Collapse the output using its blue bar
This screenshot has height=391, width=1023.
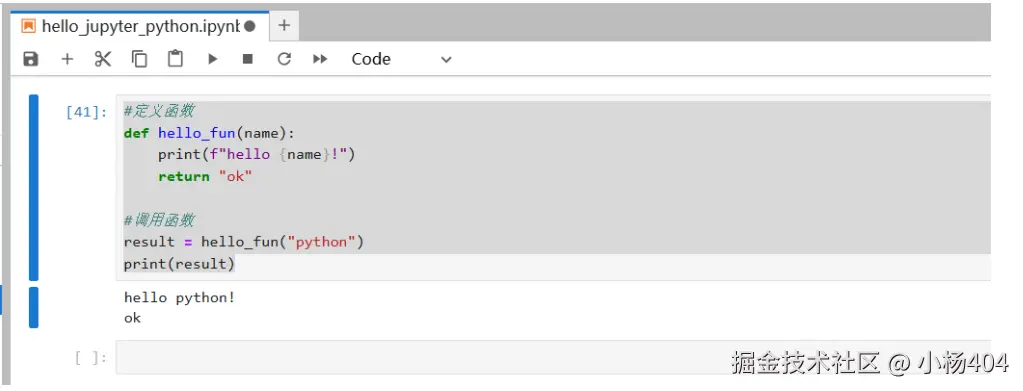(x=33, y=307)
